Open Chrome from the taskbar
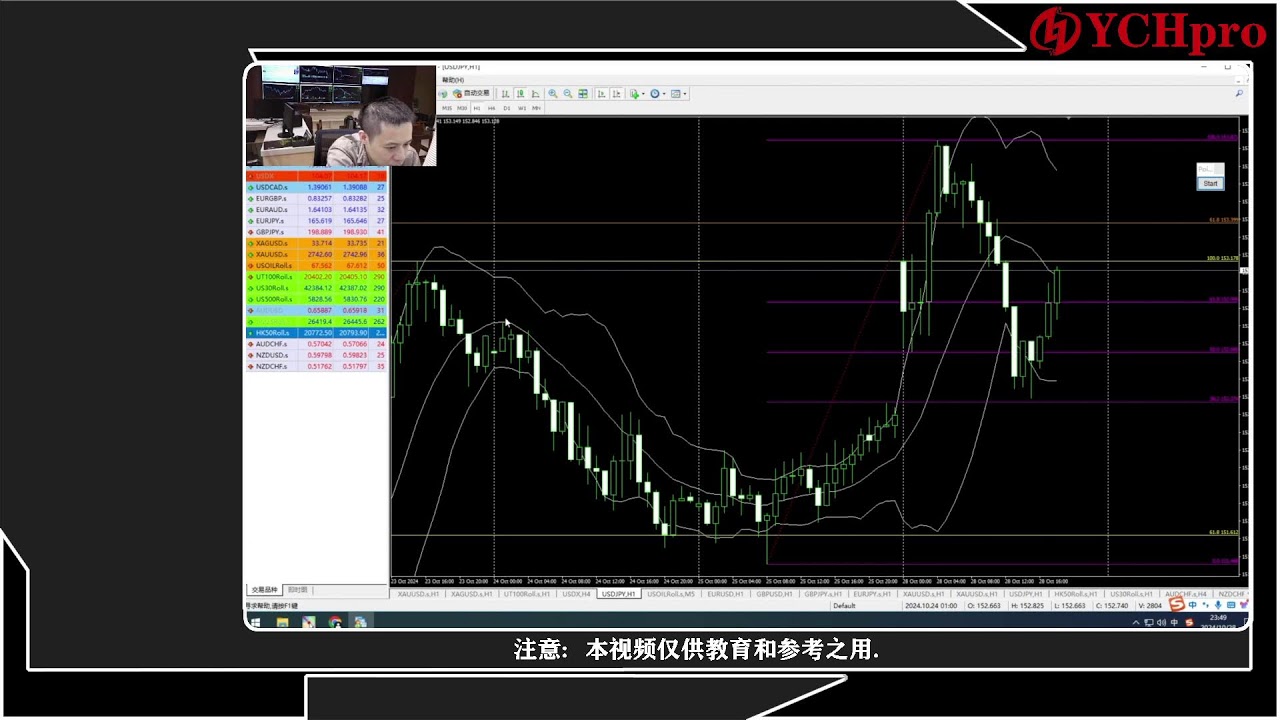 point(335,622)
